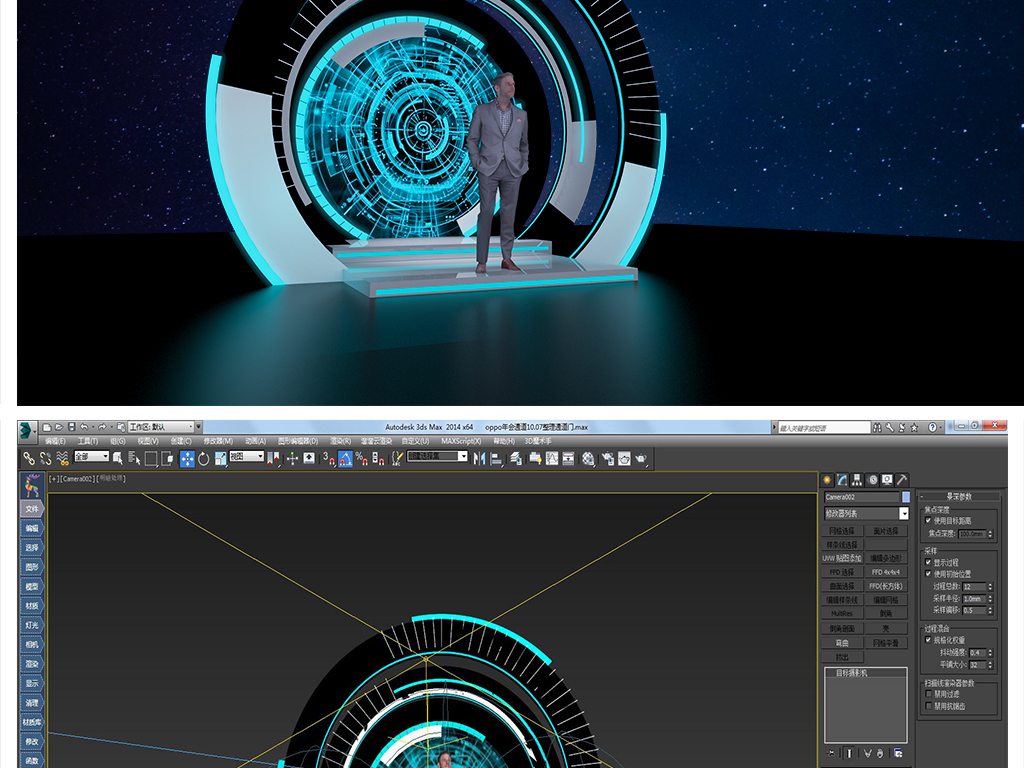Click the FFD 4x4x4 modifier button
Screen dimensions: 1024x768
coord(885,572)
